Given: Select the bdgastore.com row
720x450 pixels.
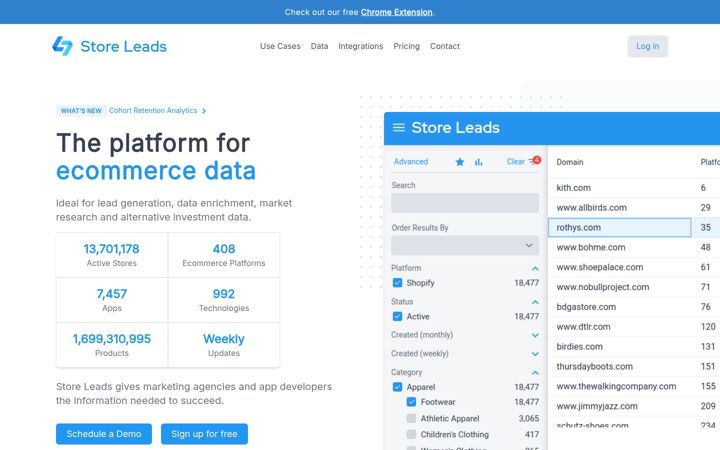Looking at the screenshot, I should (634, 307).
